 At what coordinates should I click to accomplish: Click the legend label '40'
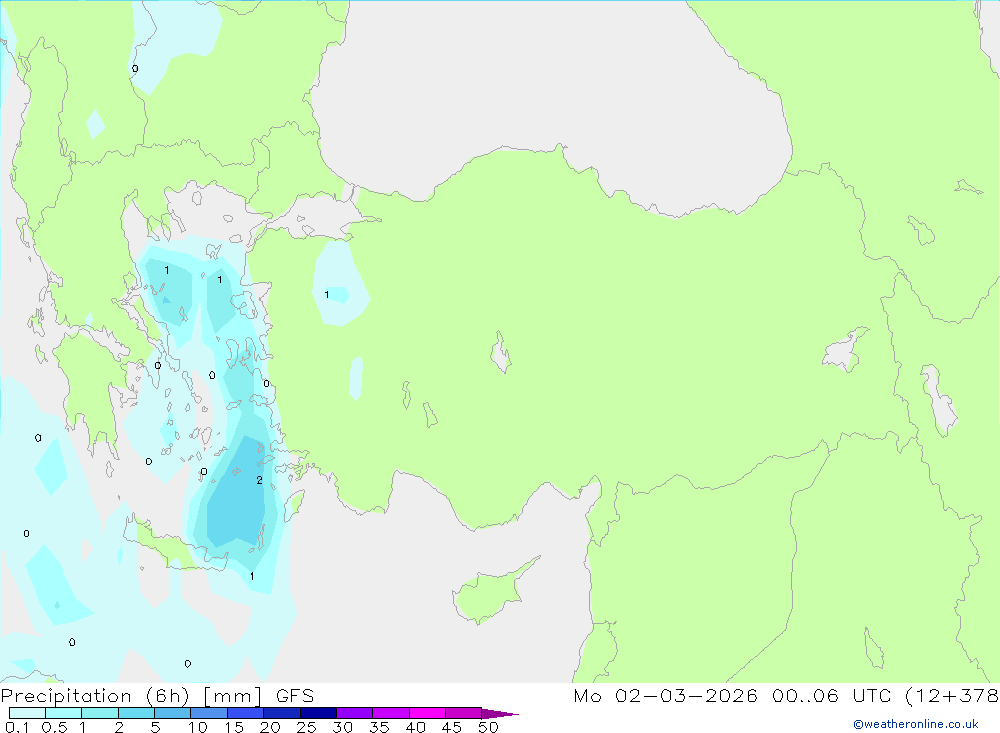coord(416,727)
